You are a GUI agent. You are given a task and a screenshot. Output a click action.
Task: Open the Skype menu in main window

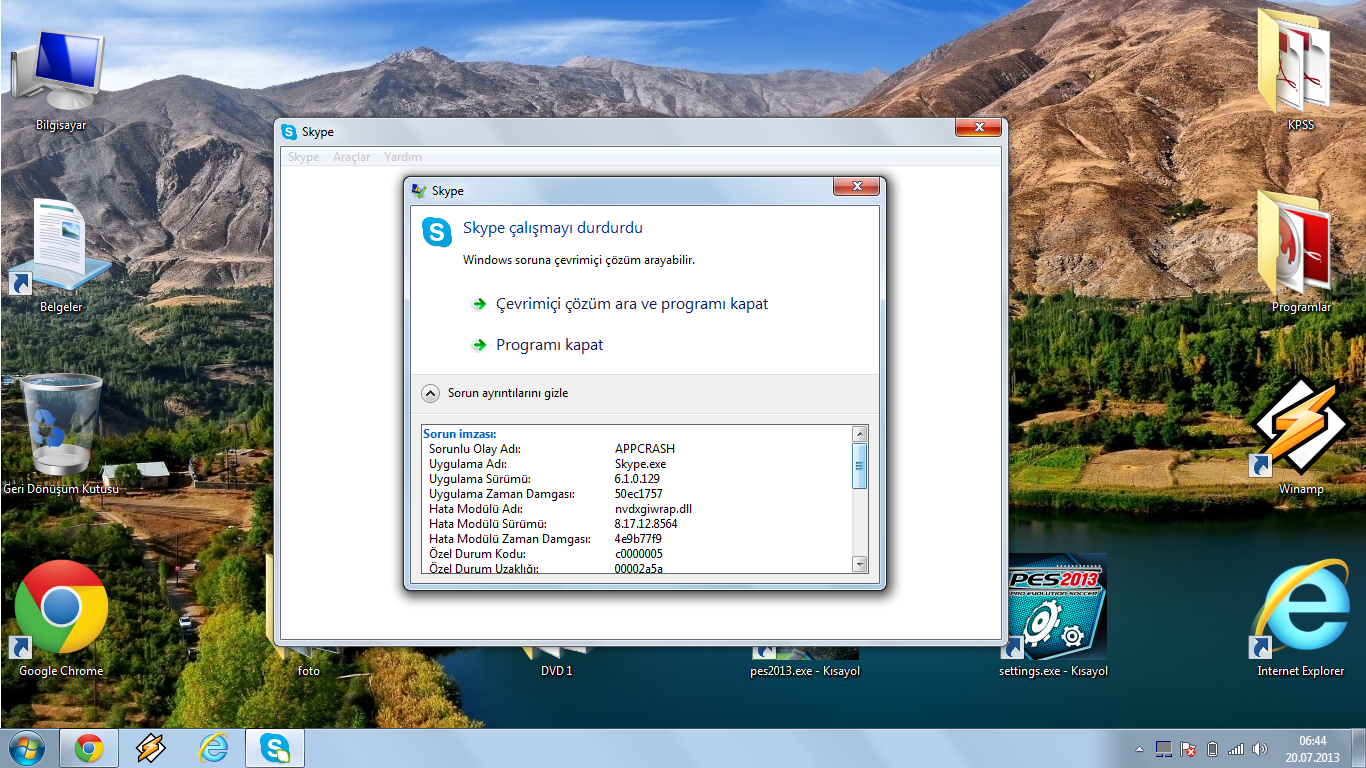pos(303,157)
